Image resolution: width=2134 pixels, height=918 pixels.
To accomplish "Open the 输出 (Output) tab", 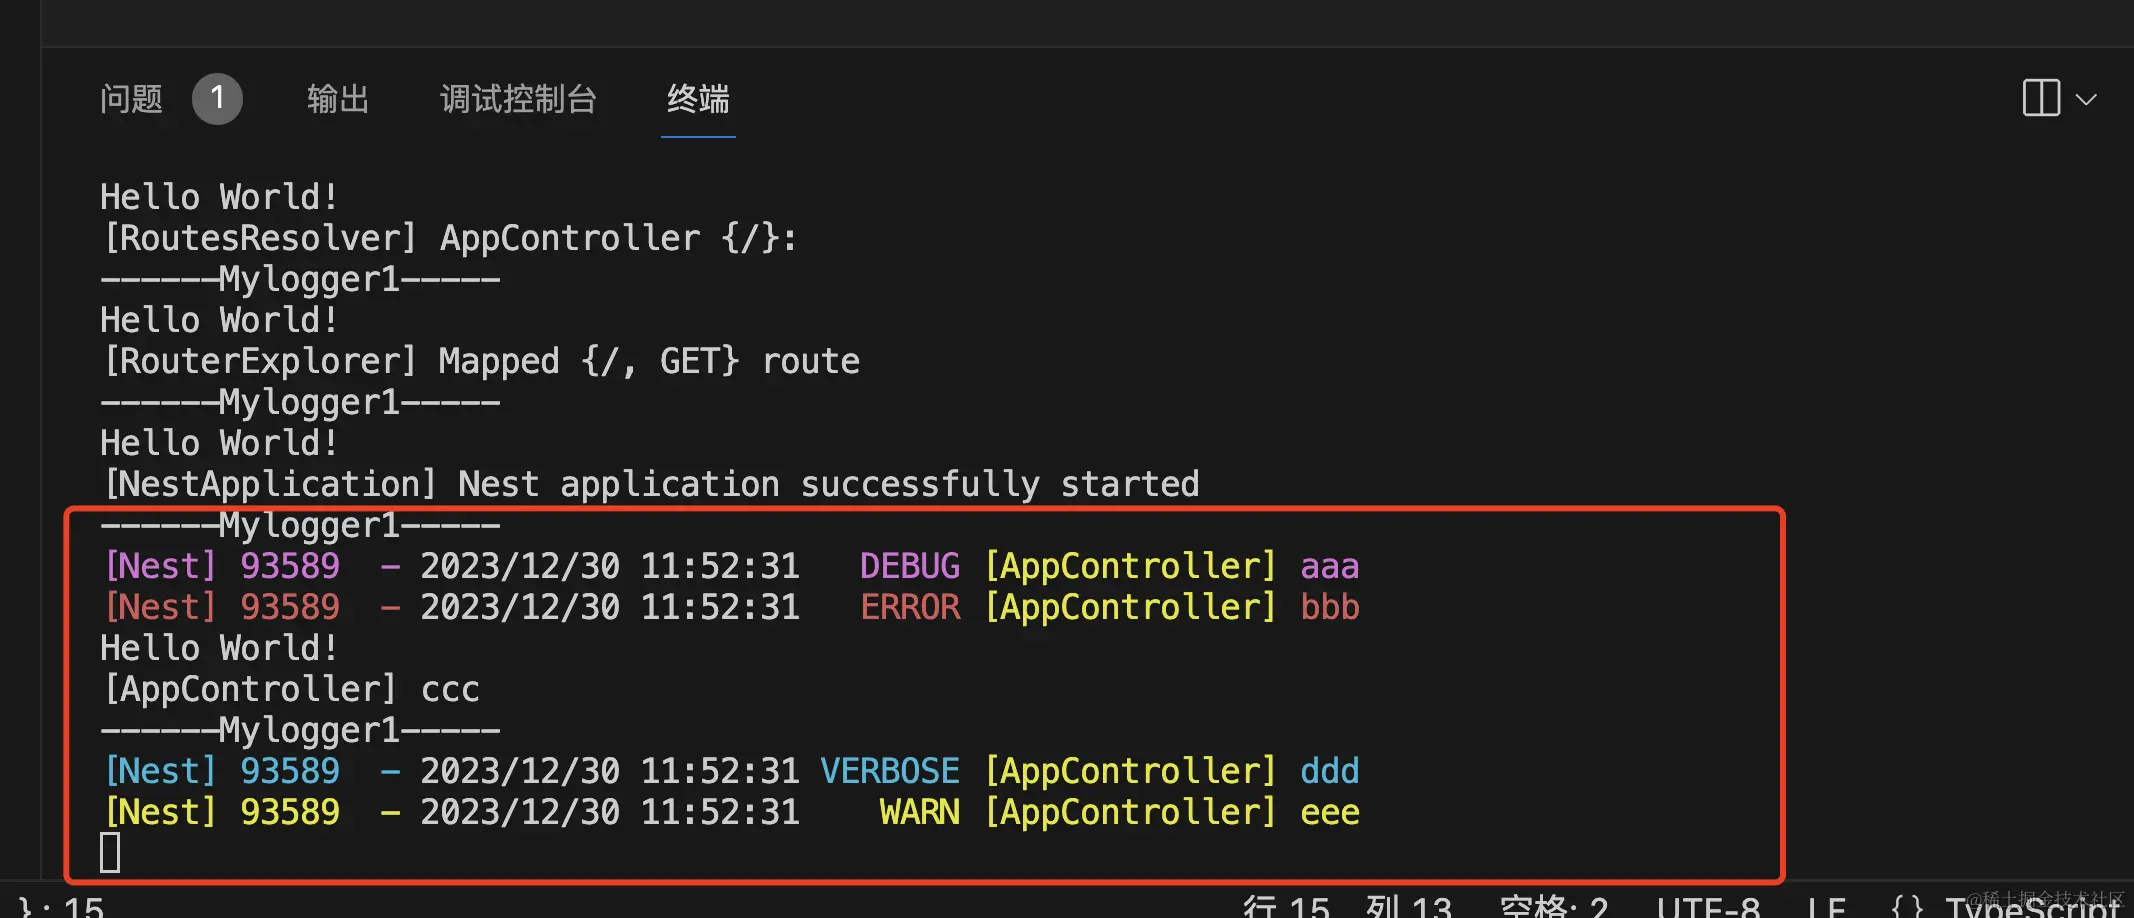I will click(338, 99).
